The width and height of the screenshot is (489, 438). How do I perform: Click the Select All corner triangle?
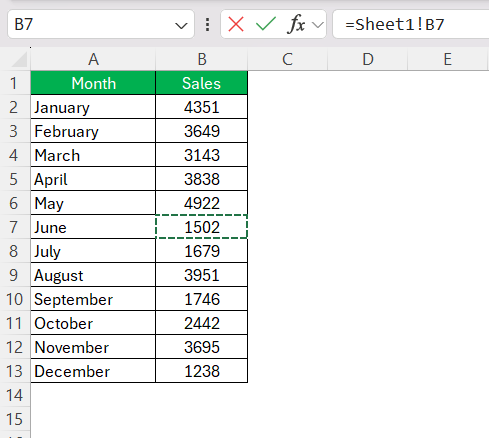(19, 60)
